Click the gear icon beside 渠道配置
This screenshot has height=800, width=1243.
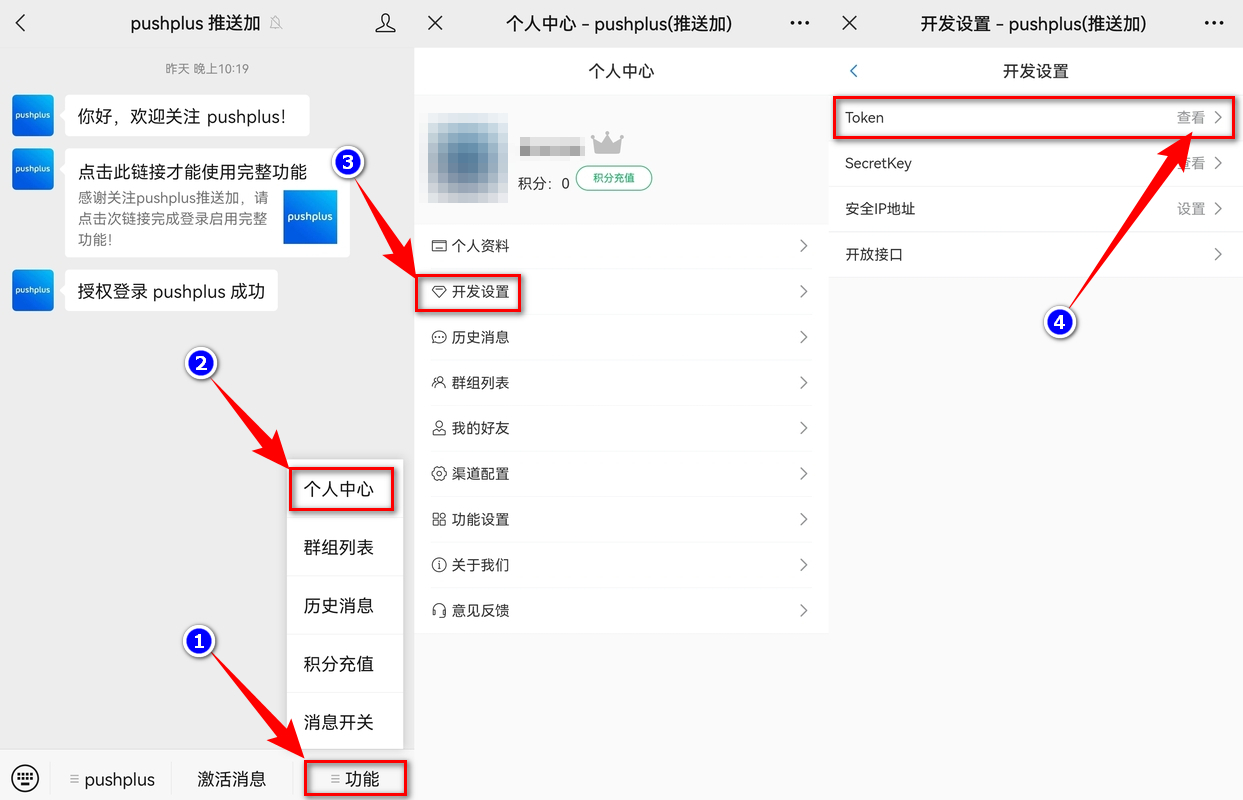pyautogui.click(x=440, y=473)
